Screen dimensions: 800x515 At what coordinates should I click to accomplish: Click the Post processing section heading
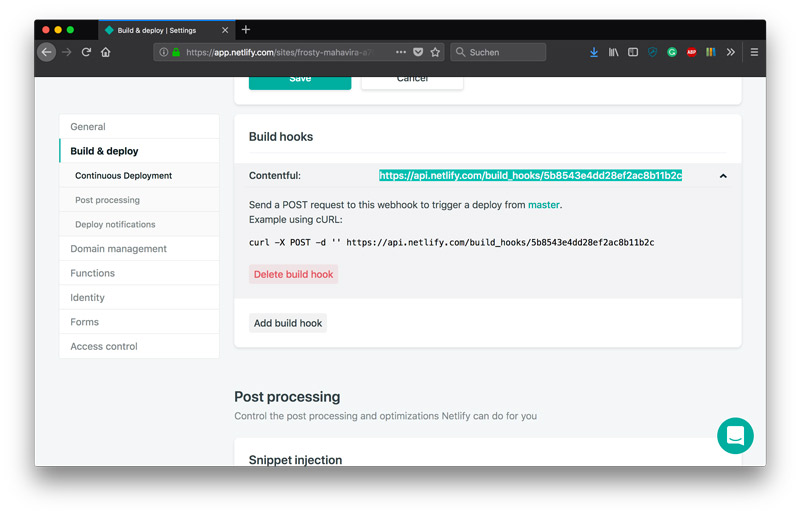287,397
